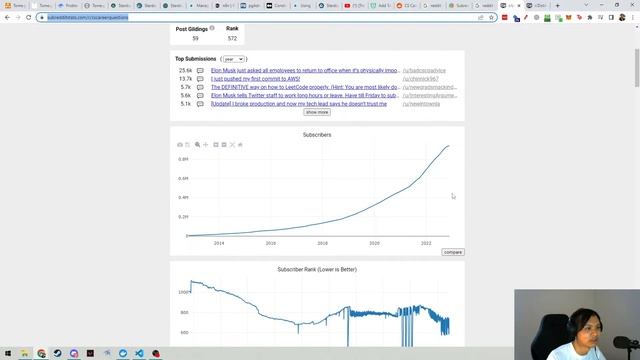Open the year period dropdown for Top Submissions
The height and width of the screenshot is (360, 640).
click(x=234, y=59)
